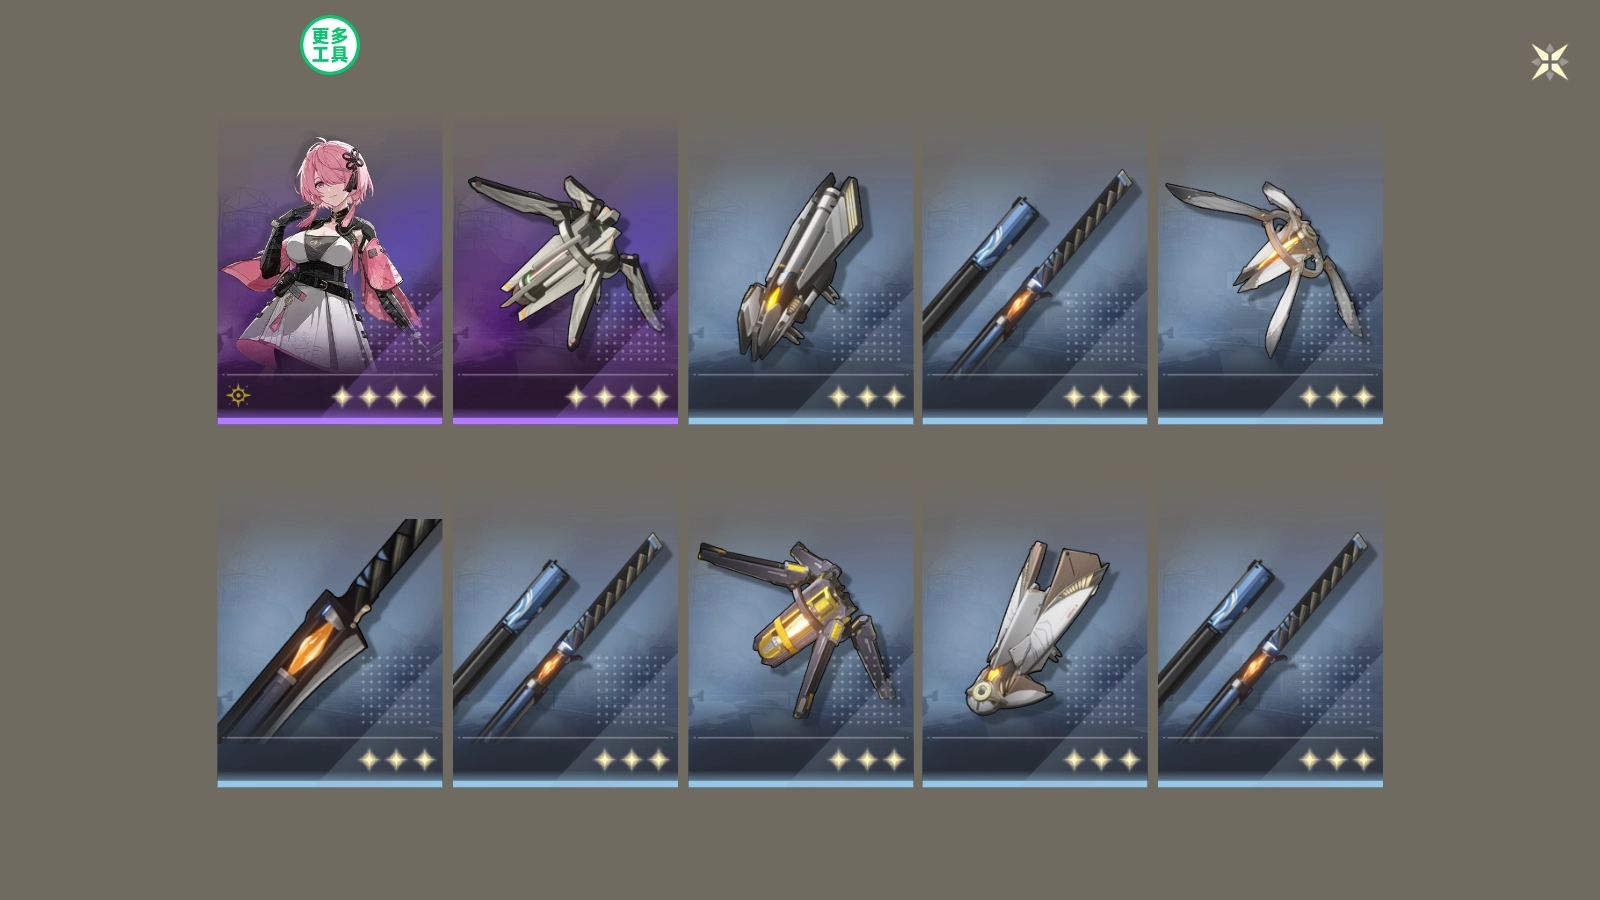Click three stars on the yellow canister gauntlet card
Image resolution: width=1600 pixels, height=900 pixels.
pyautogui.click(x=867, y=760)
